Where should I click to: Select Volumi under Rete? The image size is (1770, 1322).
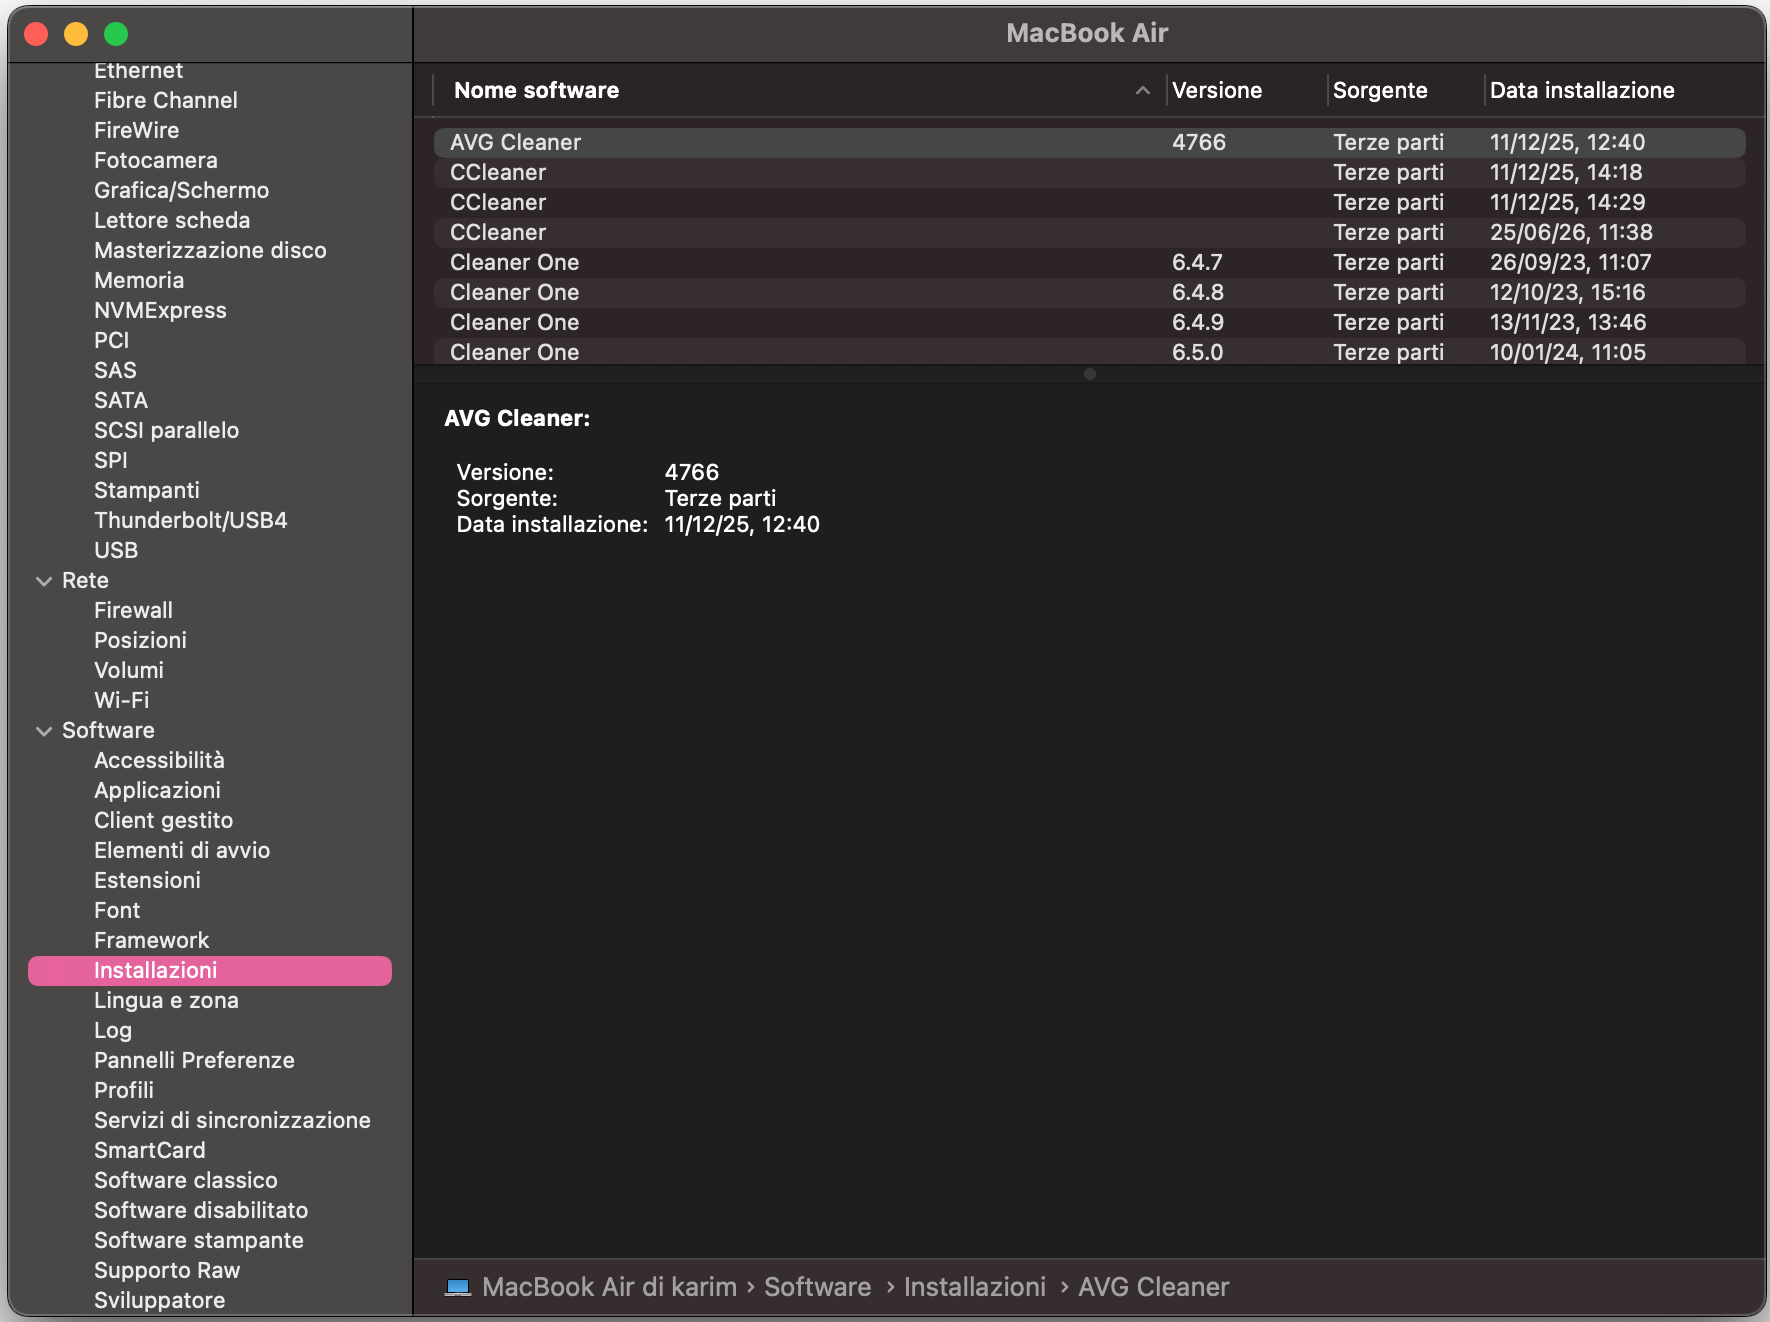tap(129, 670)
